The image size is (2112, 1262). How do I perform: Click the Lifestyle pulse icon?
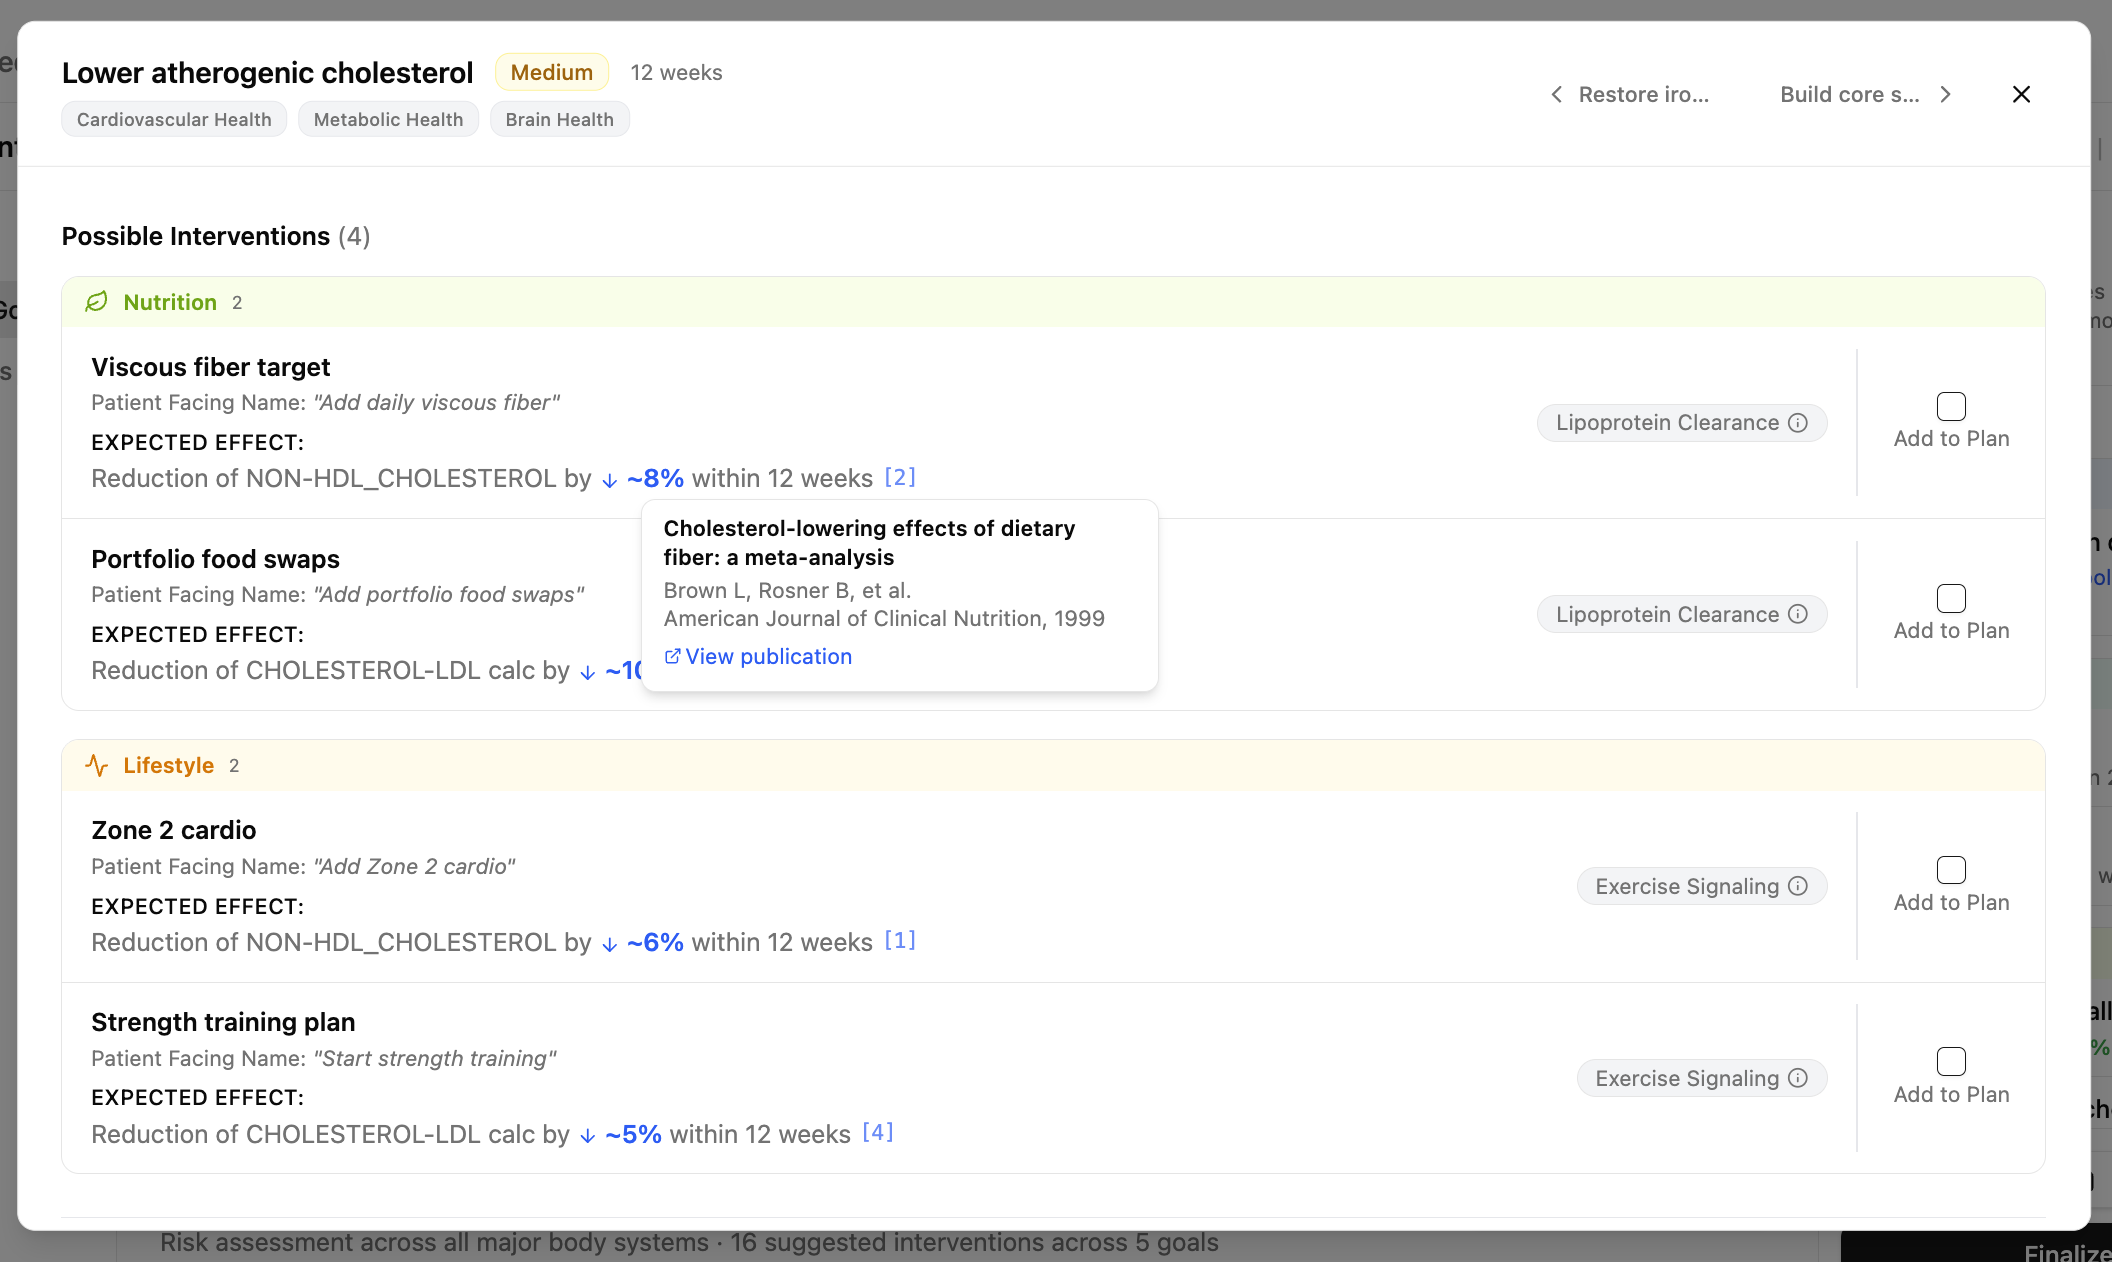(96, 765)
